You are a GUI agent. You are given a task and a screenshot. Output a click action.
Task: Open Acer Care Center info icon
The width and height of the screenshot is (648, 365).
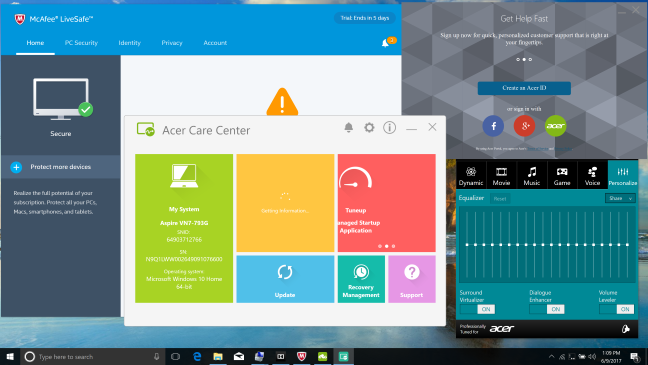[389, 128]
